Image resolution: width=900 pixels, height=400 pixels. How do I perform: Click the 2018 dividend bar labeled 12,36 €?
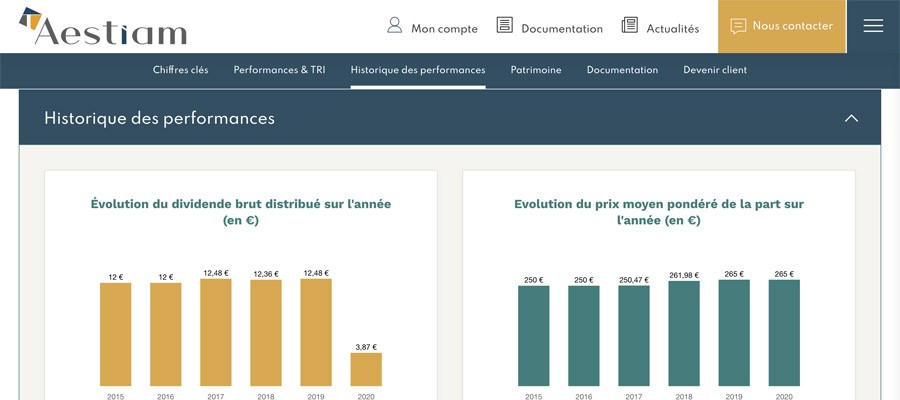coord(266,333)
